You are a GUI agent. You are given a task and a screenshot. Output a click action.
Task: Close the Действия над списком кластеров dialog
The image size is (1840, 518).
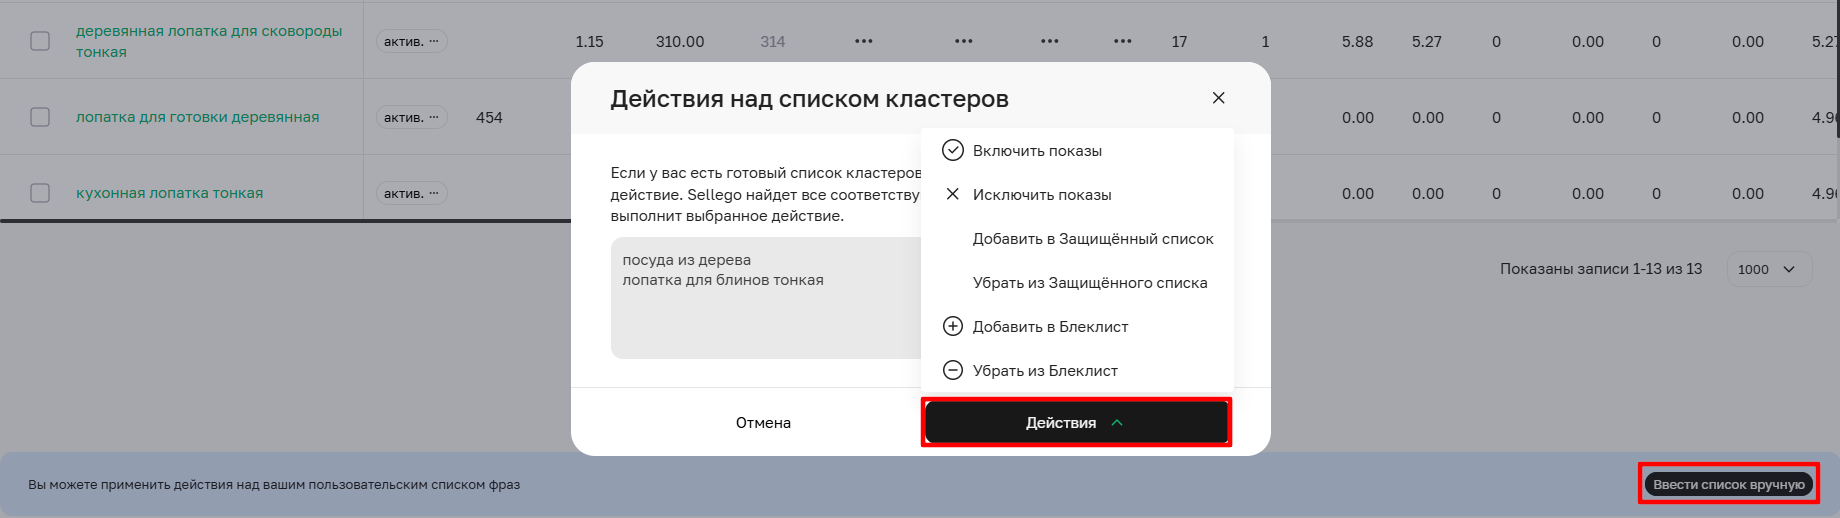(x=1218, y=98)
